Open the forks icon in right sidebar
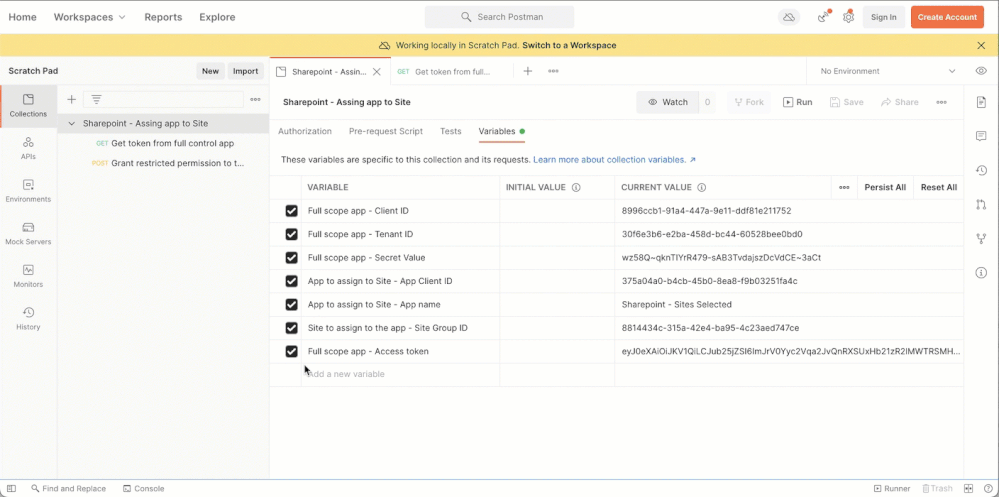The width and height of the screenshot is (999, 497). 981,238
